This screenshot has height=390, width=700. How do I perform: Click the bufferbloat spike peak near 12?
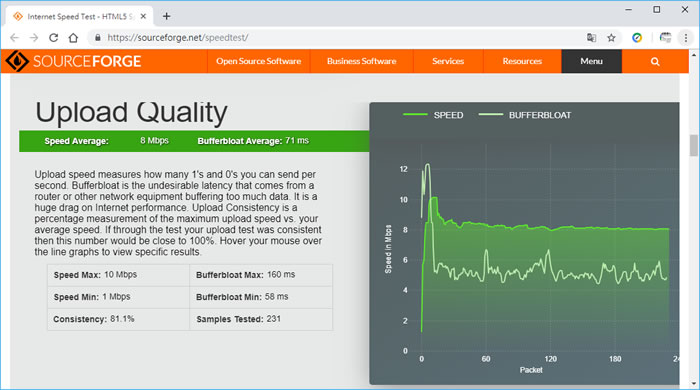click(428, 165)
